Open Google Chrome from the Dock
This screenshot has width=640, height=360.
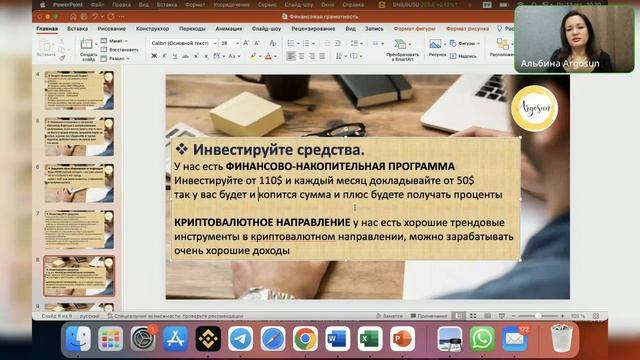coord(305,339)
